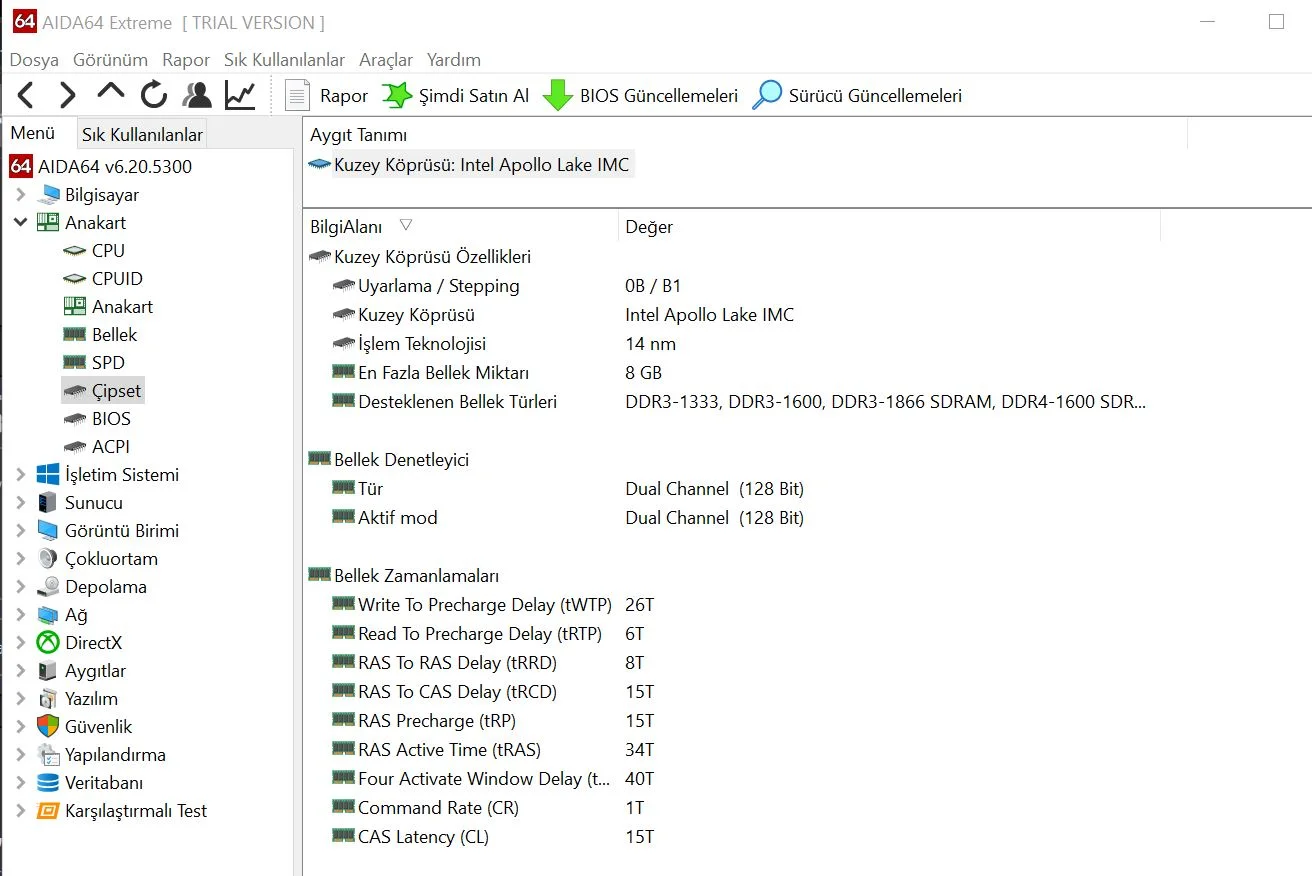Expand the İşletim Sistemi node
This screenshot has width=1312, height=876.
21,475
